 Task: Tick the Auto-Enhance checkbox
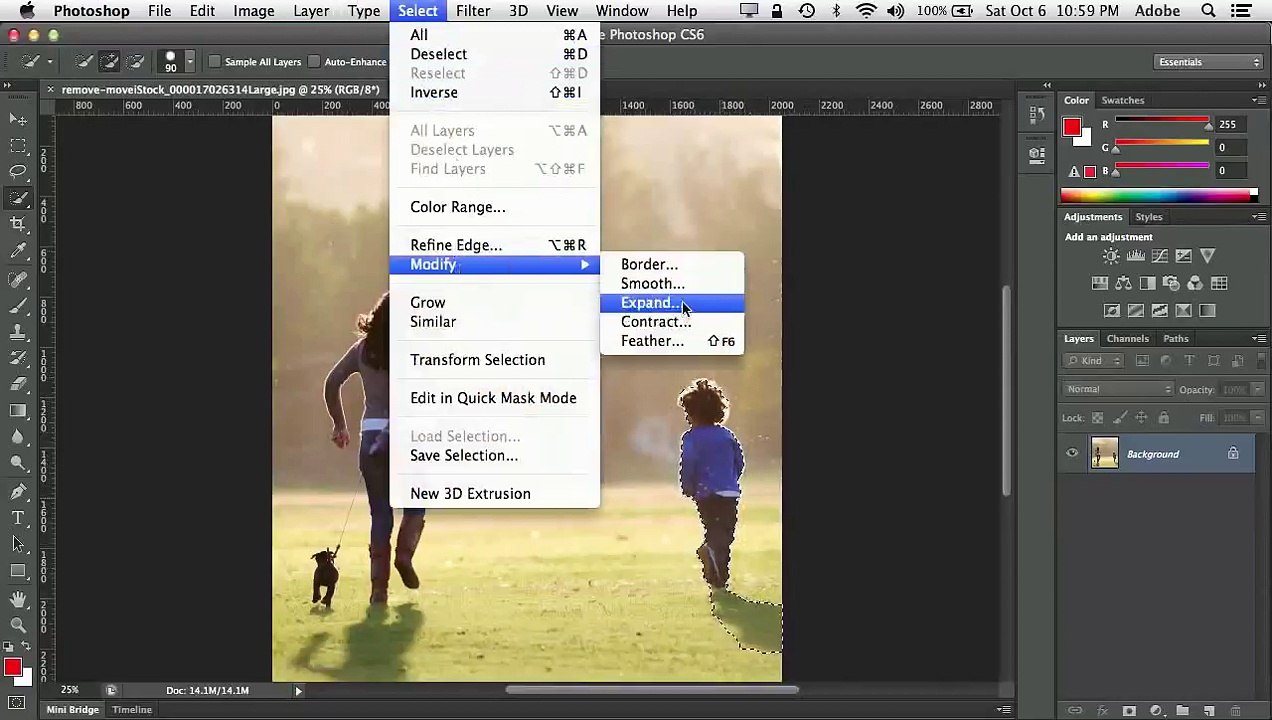(x=314, y=62)
